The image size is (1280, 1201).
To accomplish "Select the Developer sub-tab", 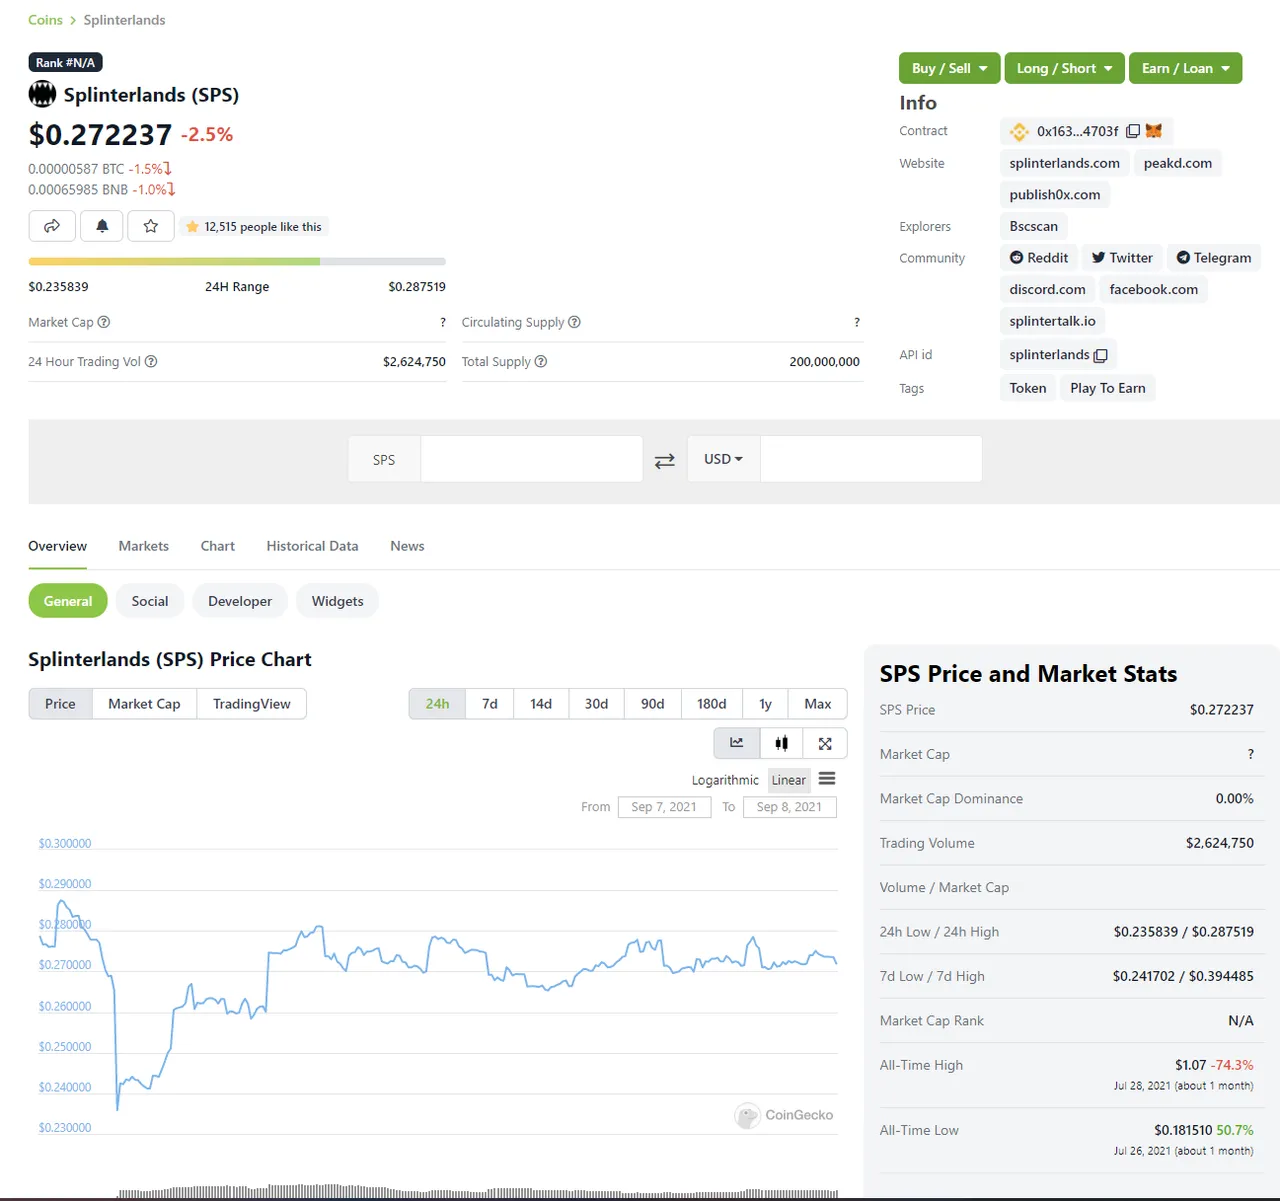I will click(240, 601).
